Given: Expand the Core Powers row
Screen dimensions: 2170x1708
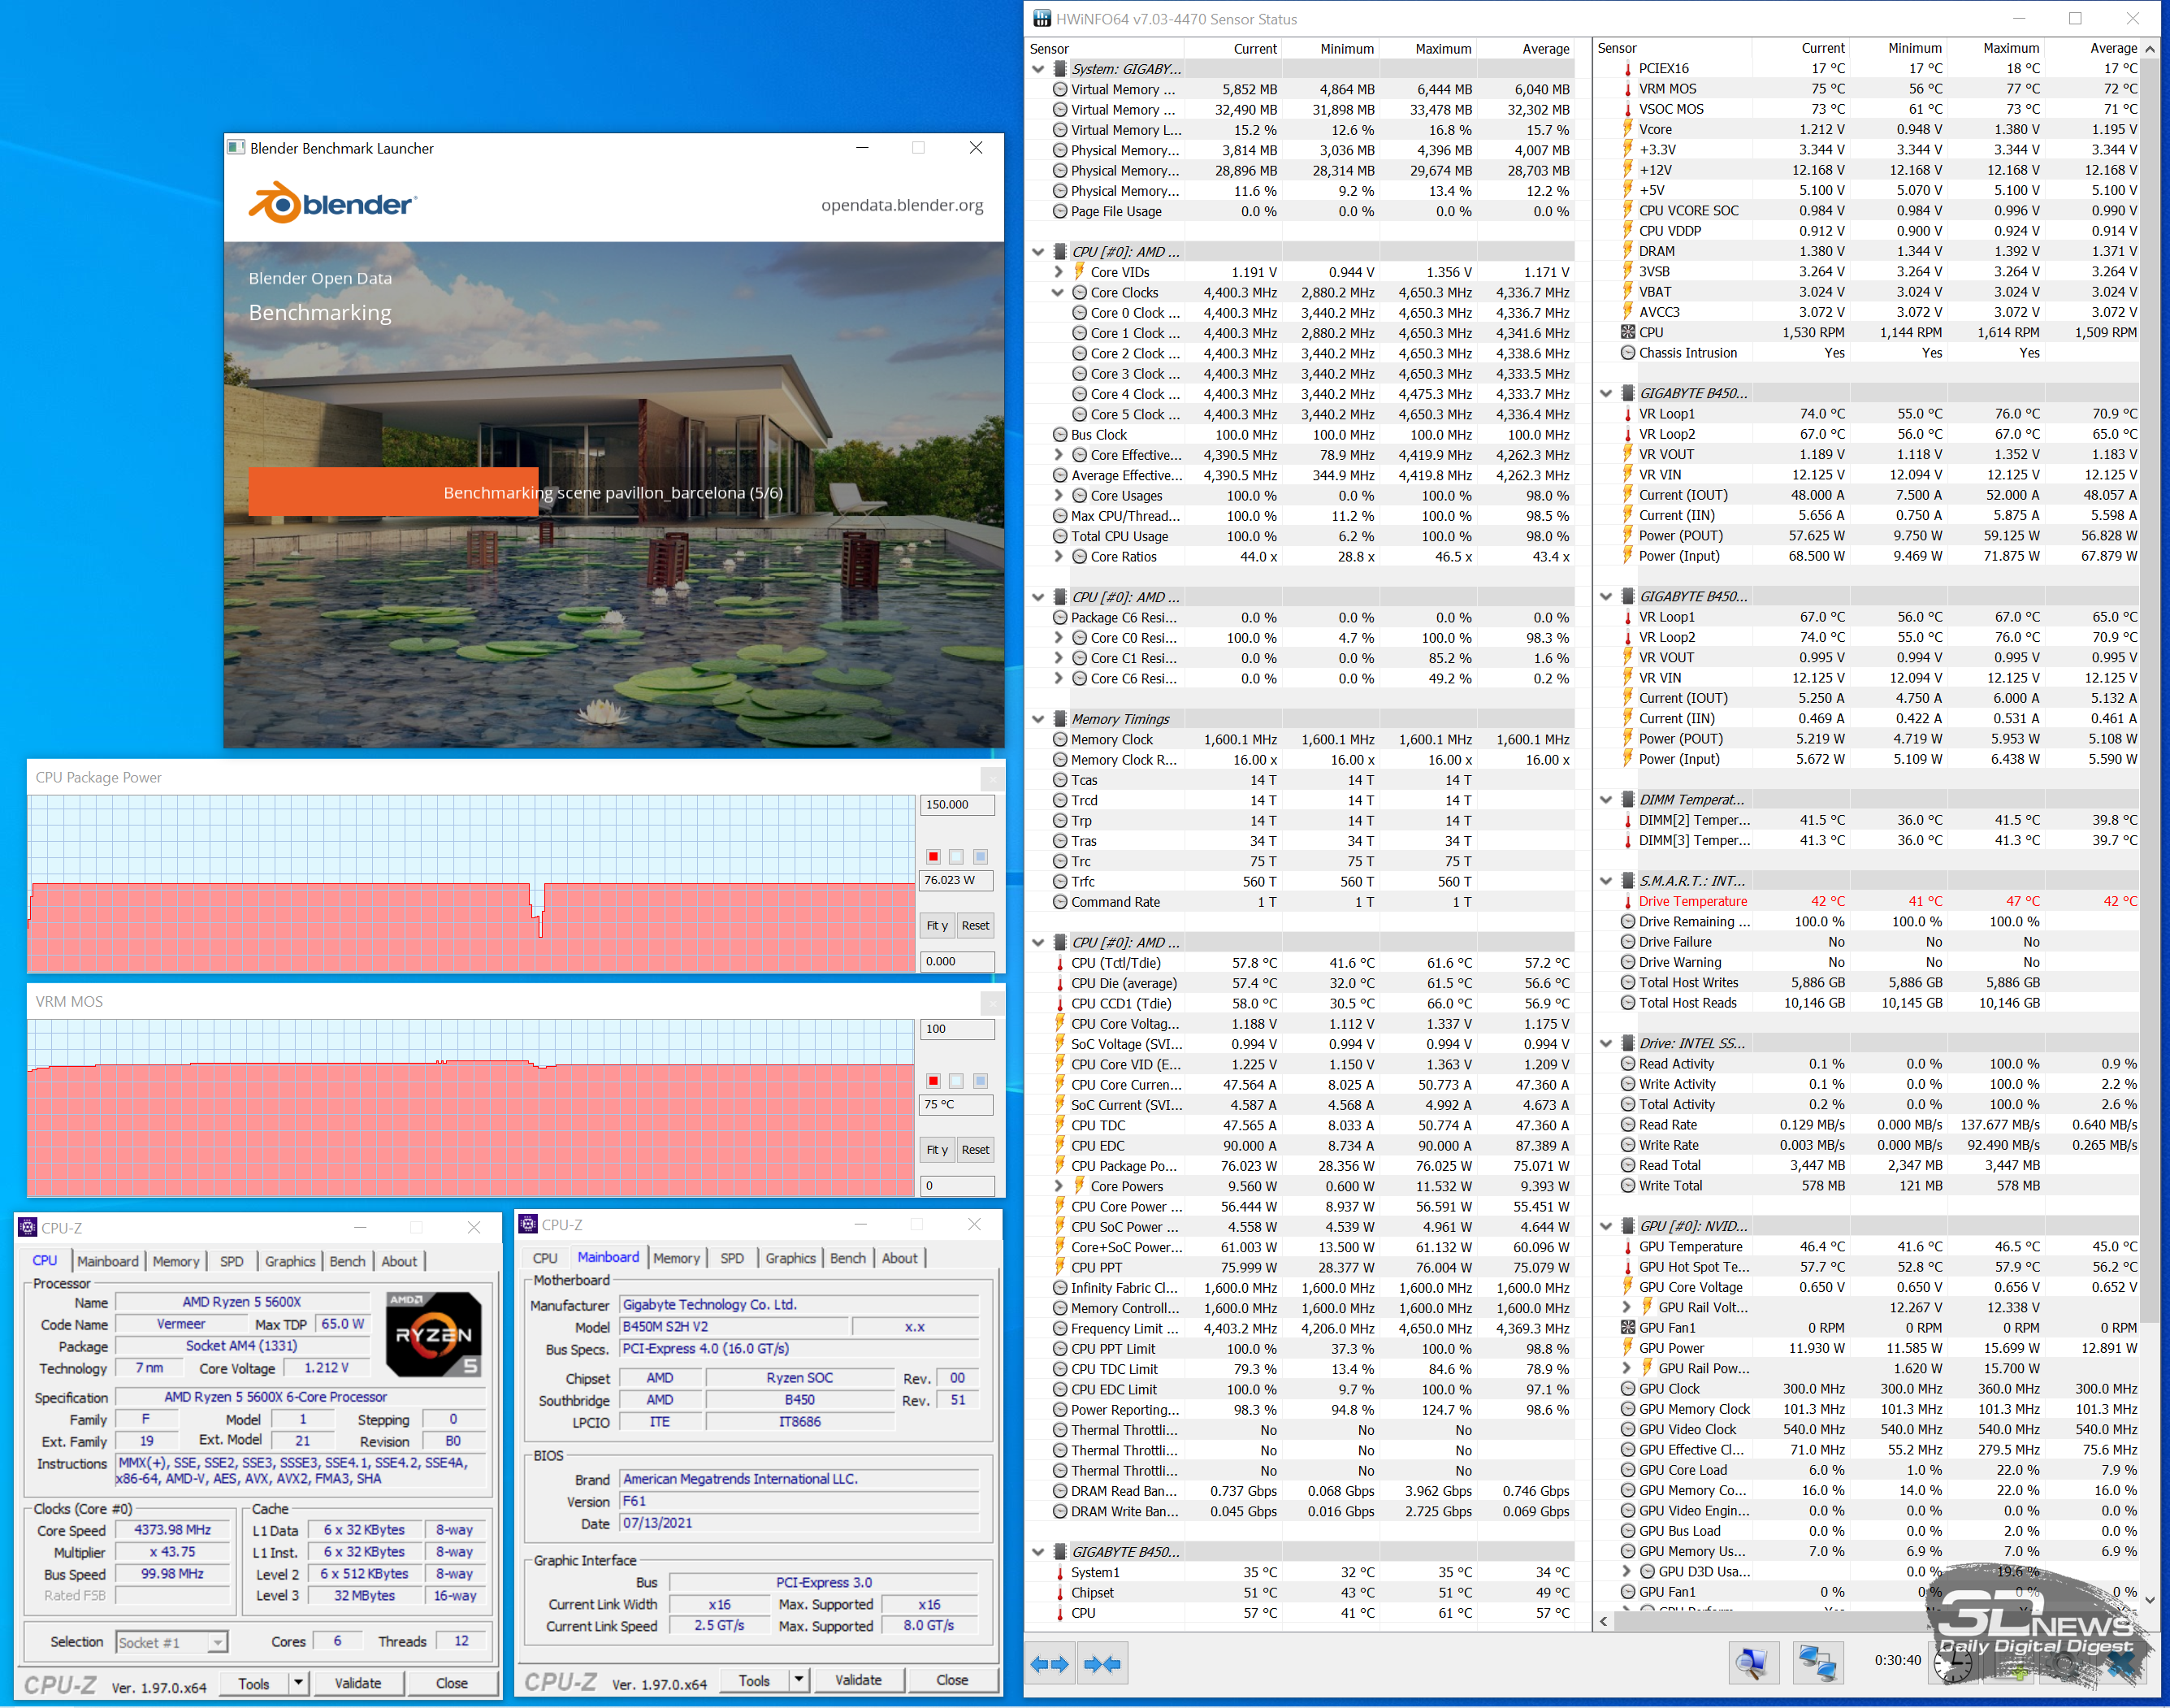Looking at the screenshot, I should click(x=1058, y=1186).
